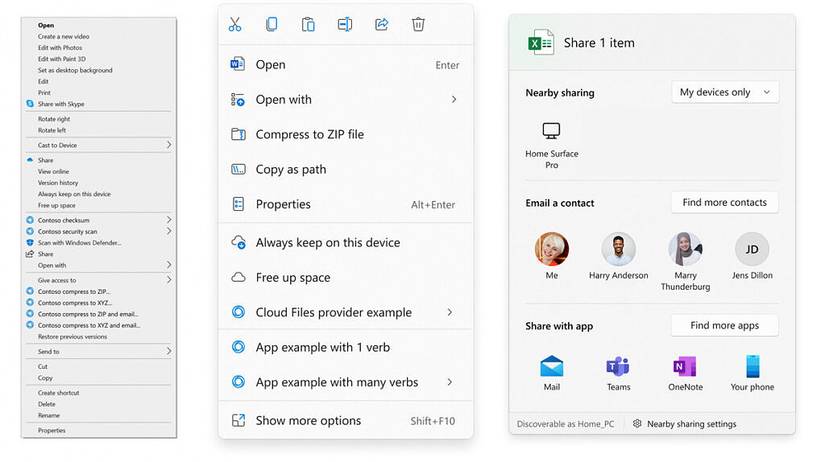Choose Delete in the old context menu

click(46, 404)
